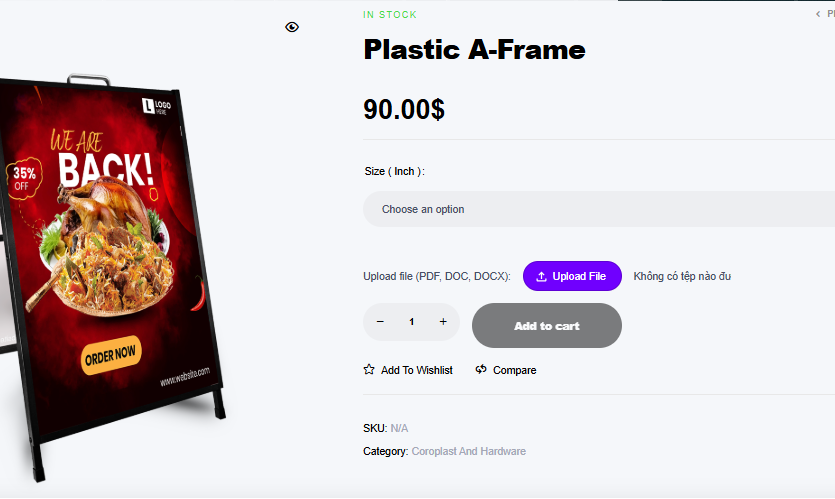Click the star icon for the wishlist
The height and width of the screenshot is (499, 835).
pos(369,370)
